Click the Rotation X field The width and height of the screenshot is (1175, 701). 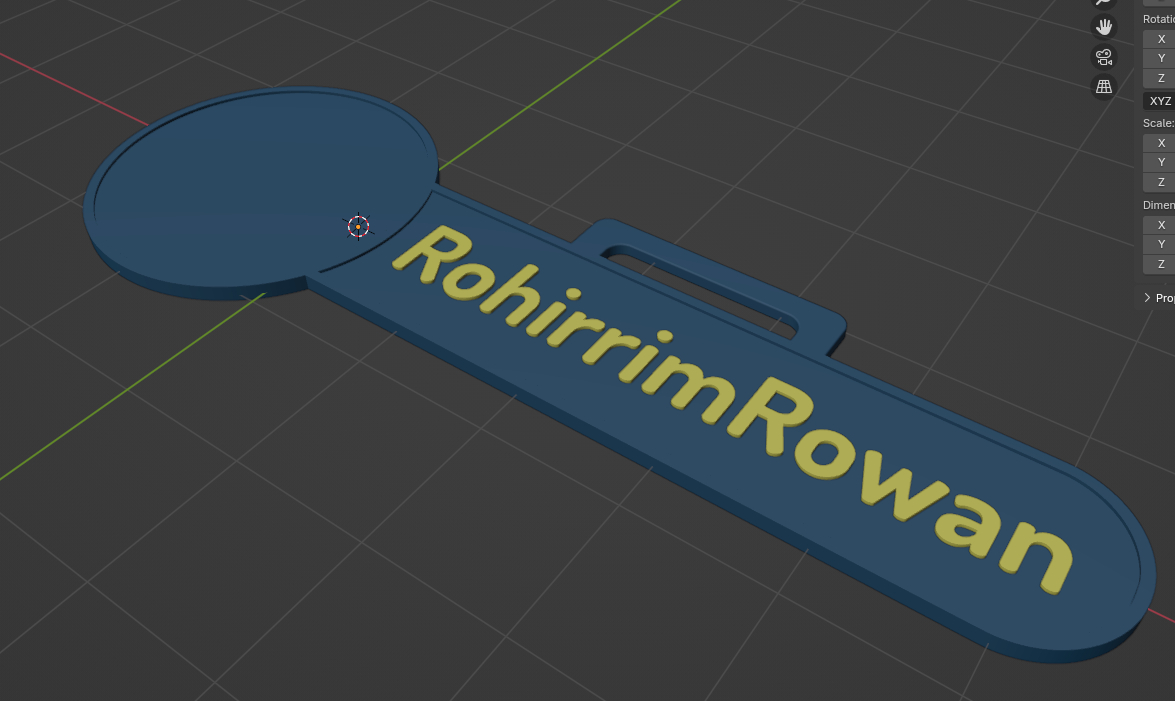(1160, 39)
